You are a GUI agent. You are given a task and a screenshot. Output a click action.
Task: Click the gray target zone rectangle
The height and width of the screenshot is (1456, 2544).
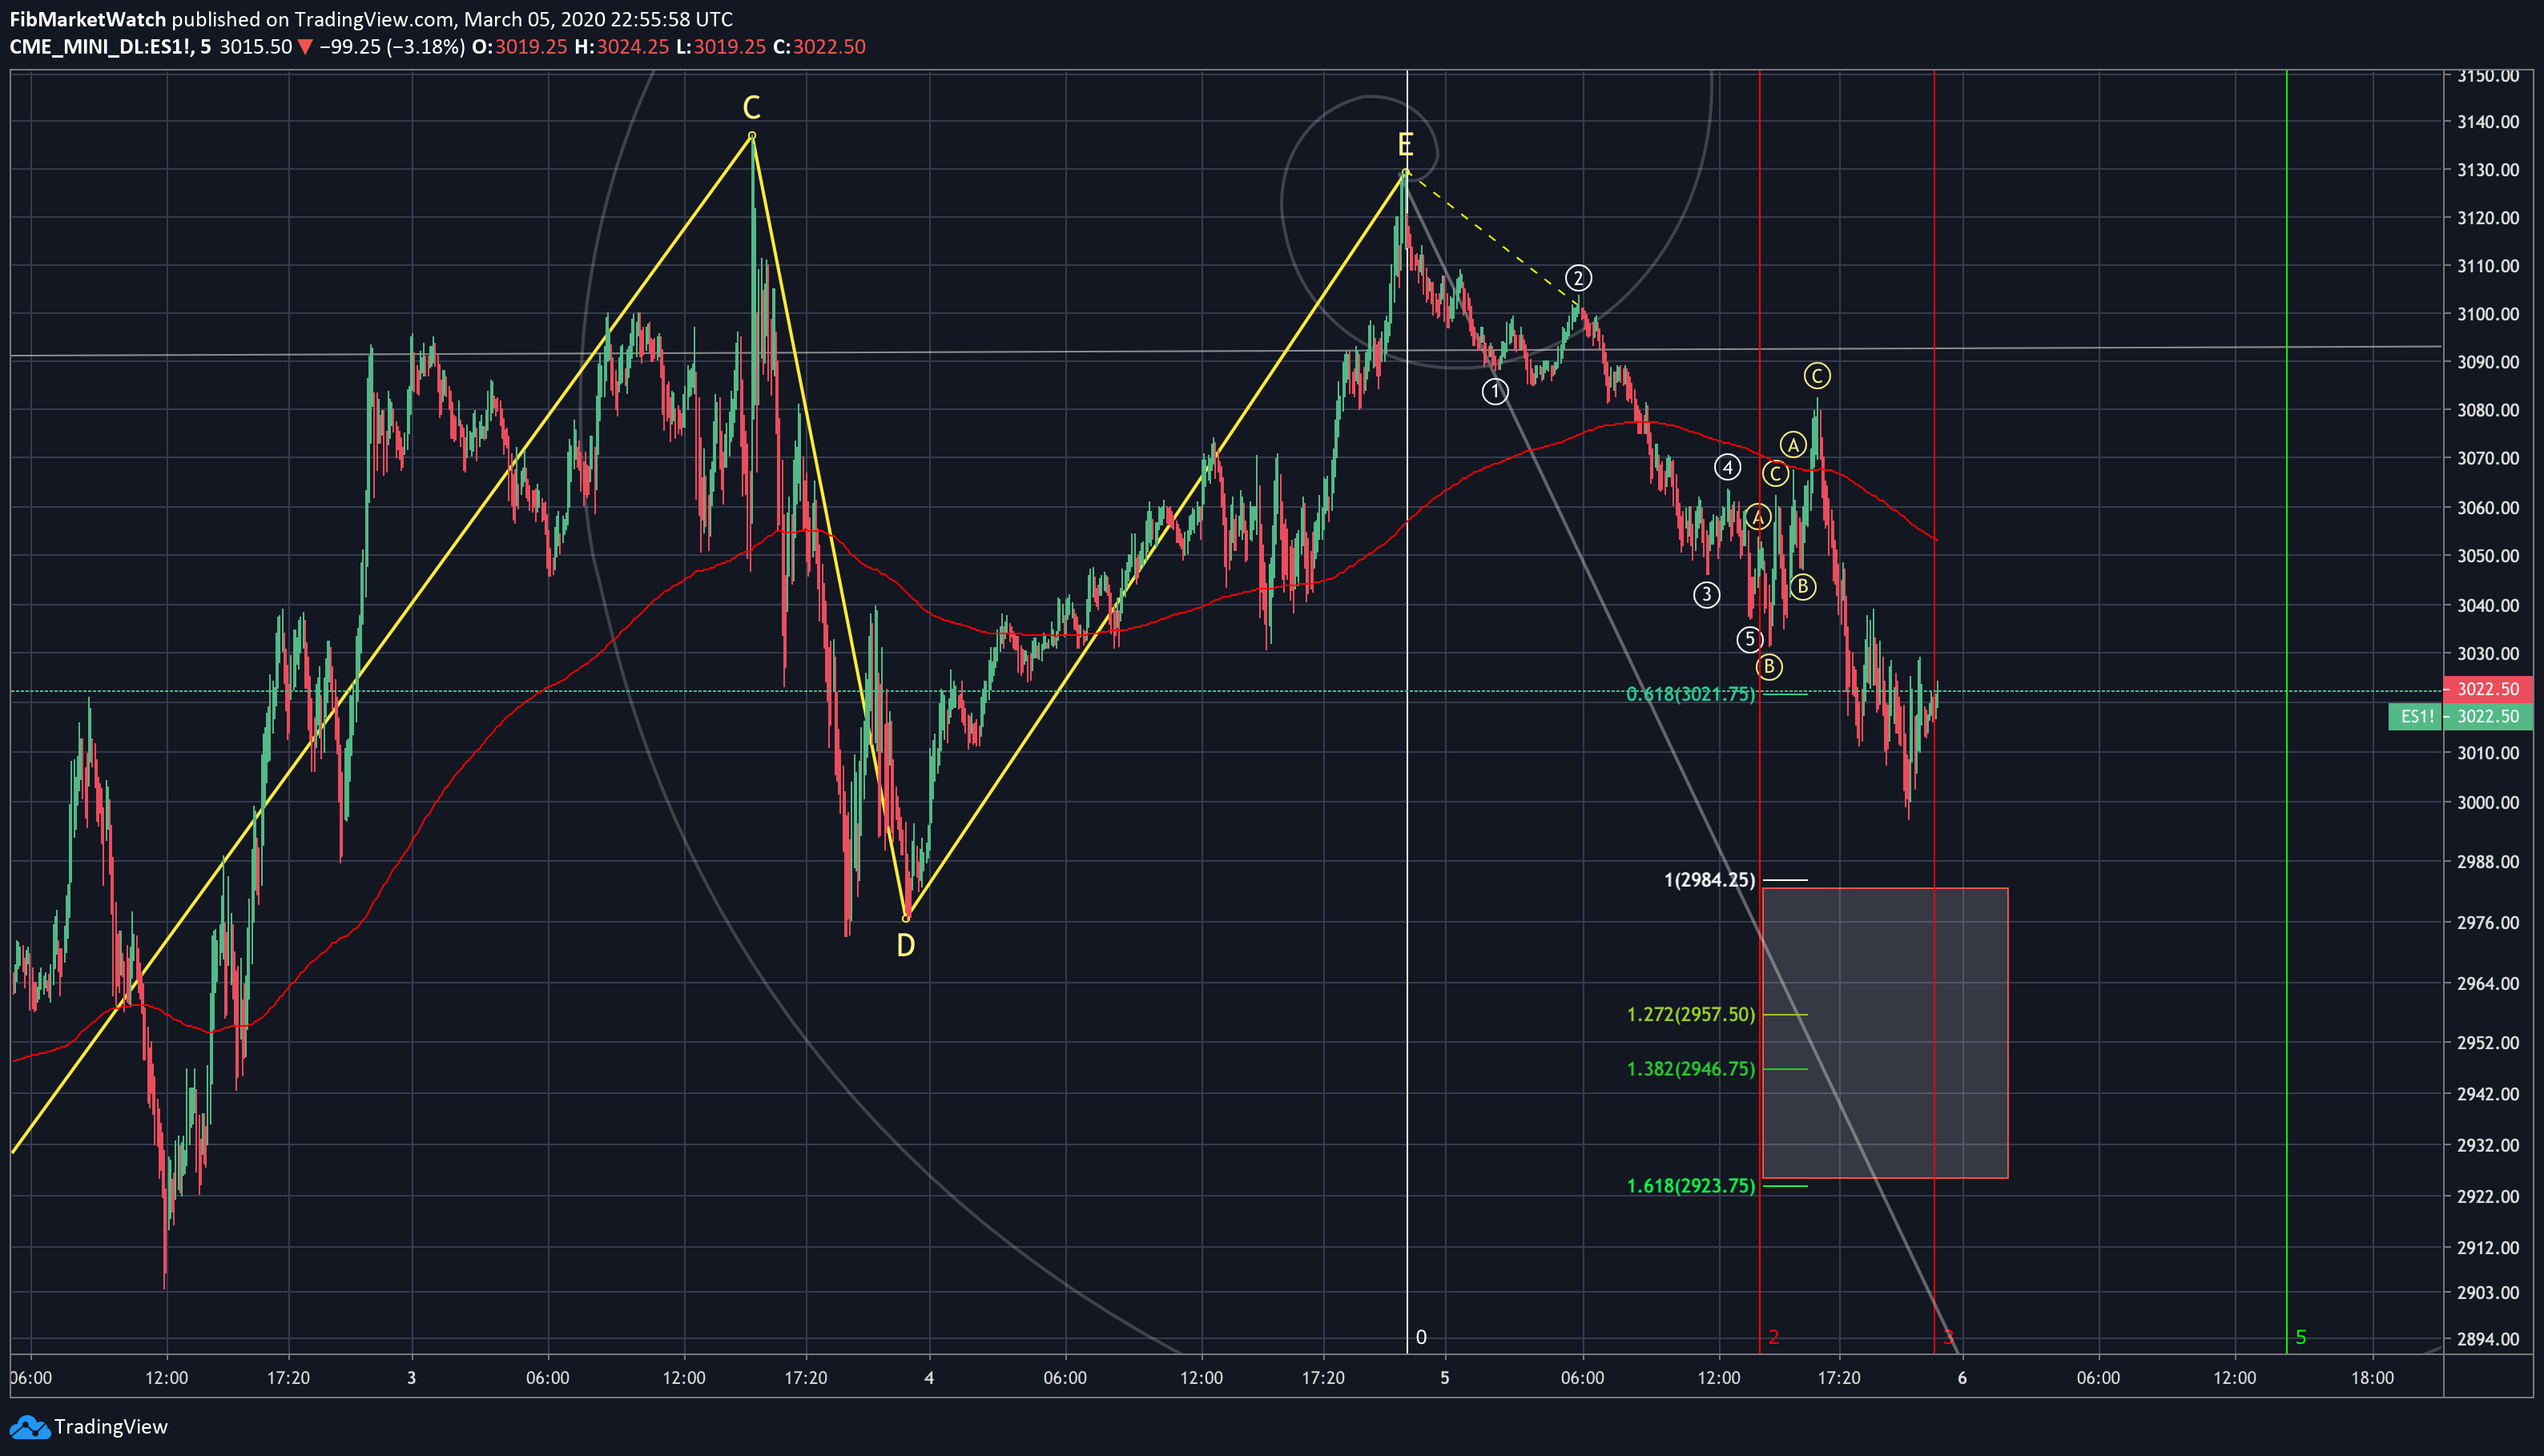click(1884, 1033)
